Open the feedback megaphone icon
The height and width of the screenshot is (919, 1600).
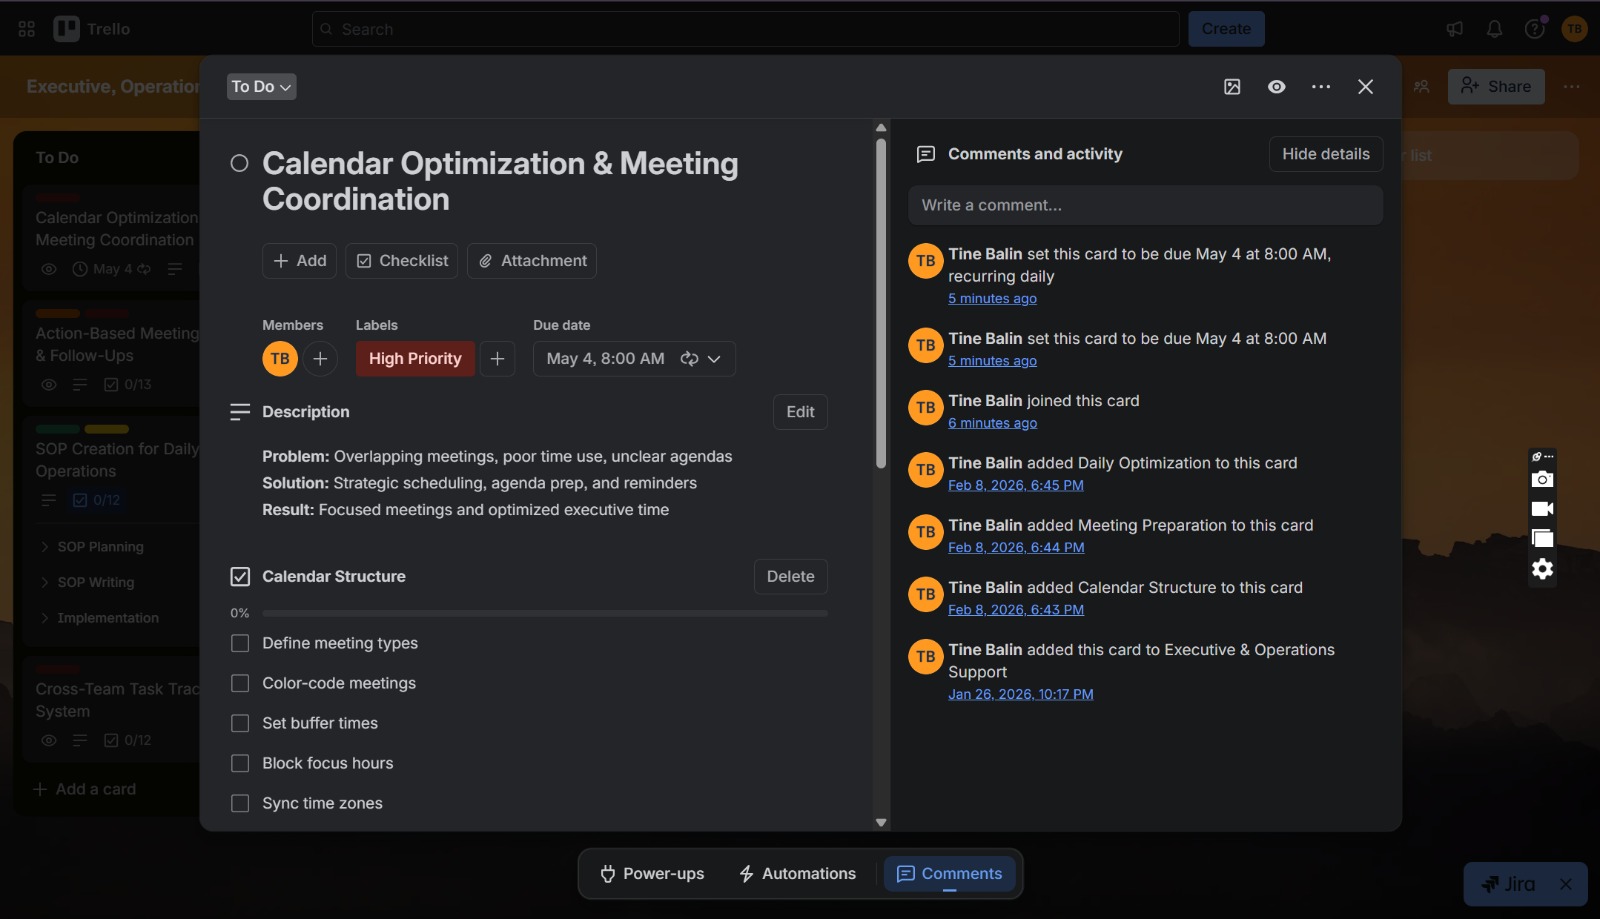coord(1455,29)
